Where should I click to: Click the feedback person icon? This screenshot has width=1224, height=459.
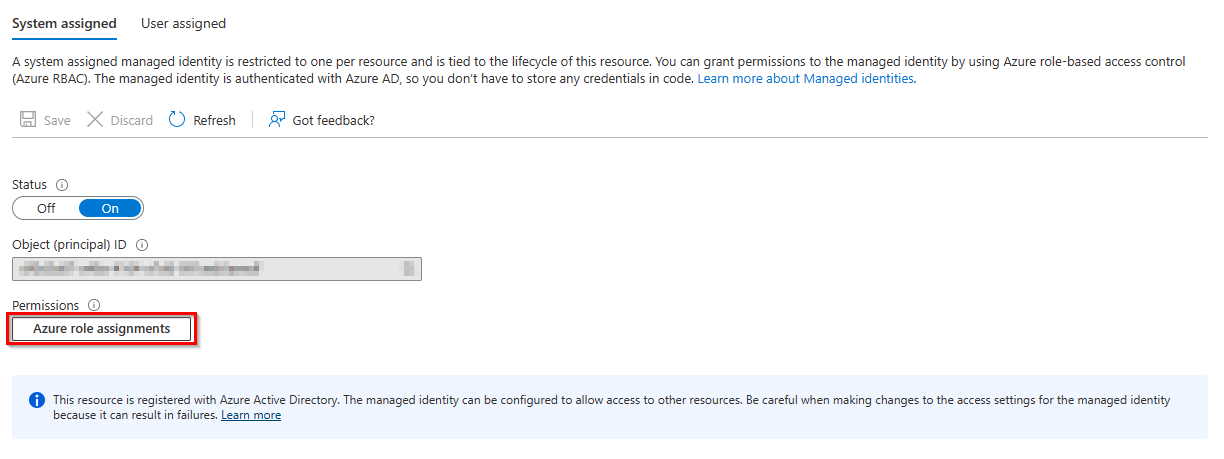277,120
